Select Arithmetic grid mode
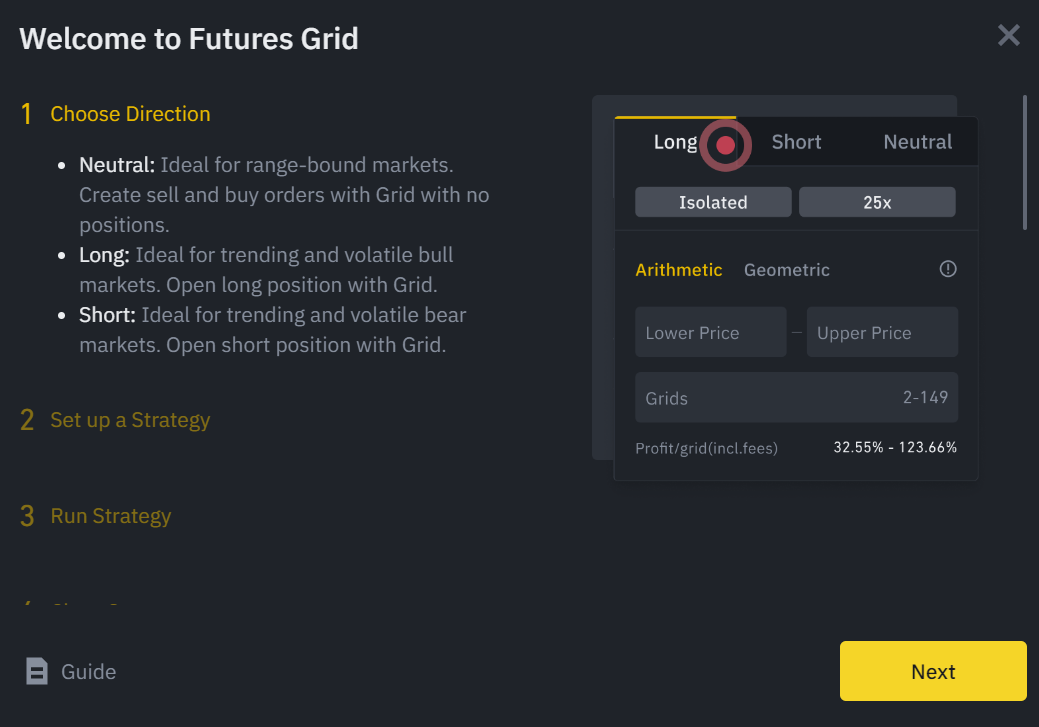 point(678,270)
